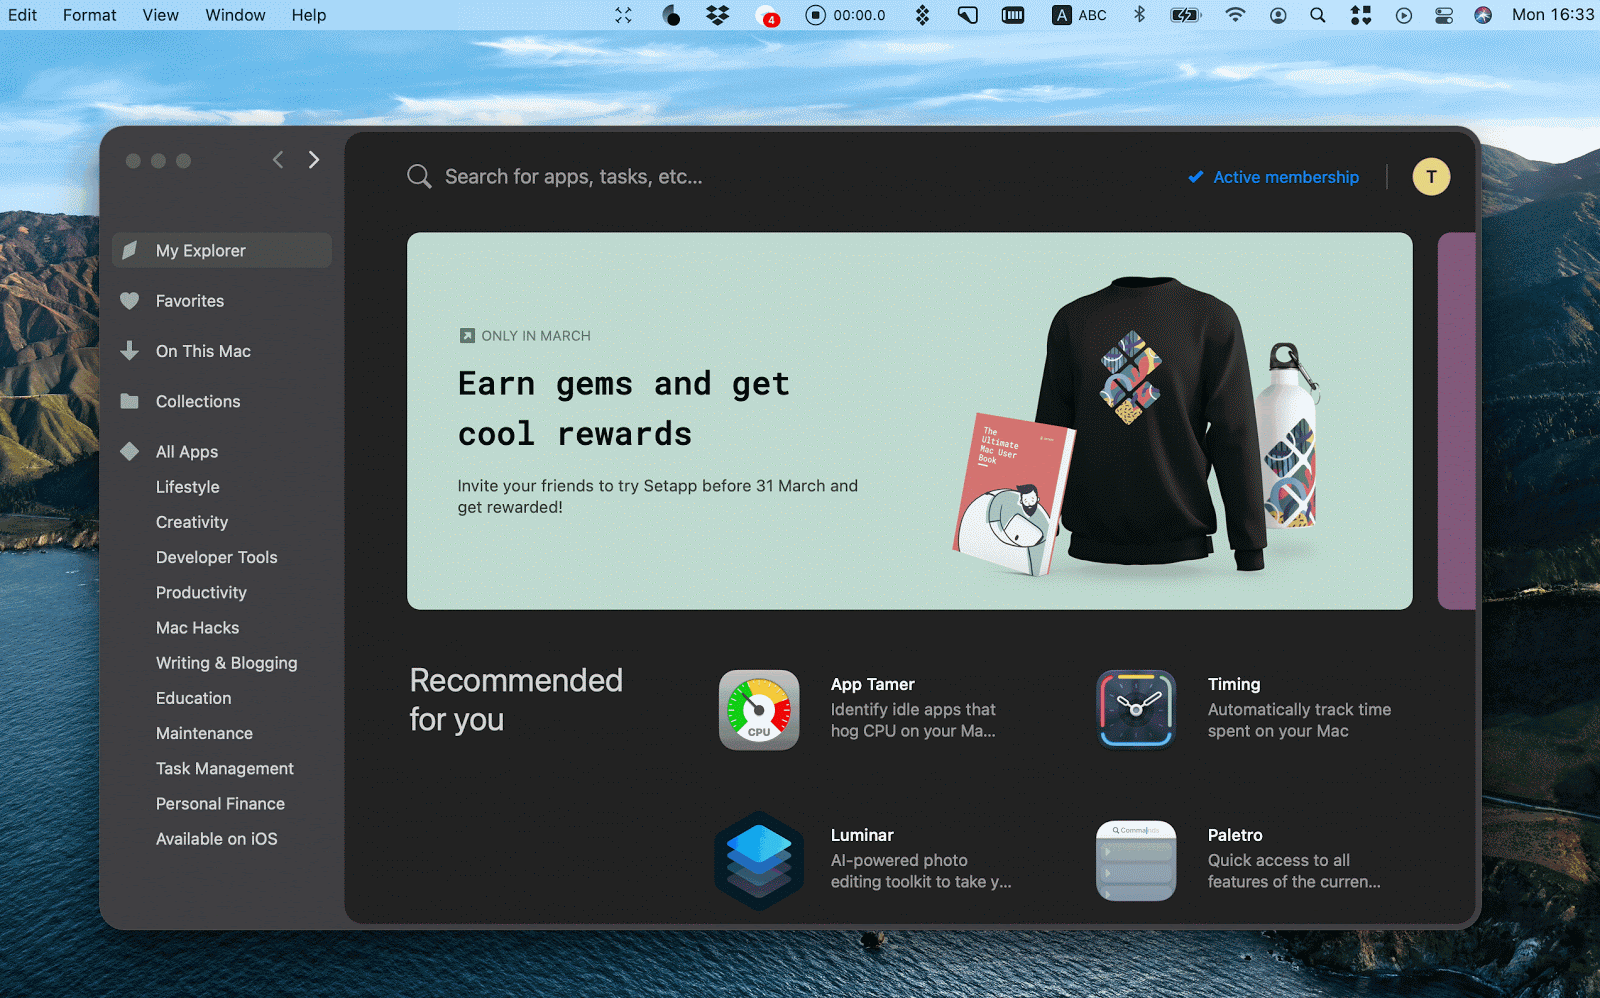Click the search field for apps and tasks
Screen dimensions: 1600x998
click(x=574, y=177)
